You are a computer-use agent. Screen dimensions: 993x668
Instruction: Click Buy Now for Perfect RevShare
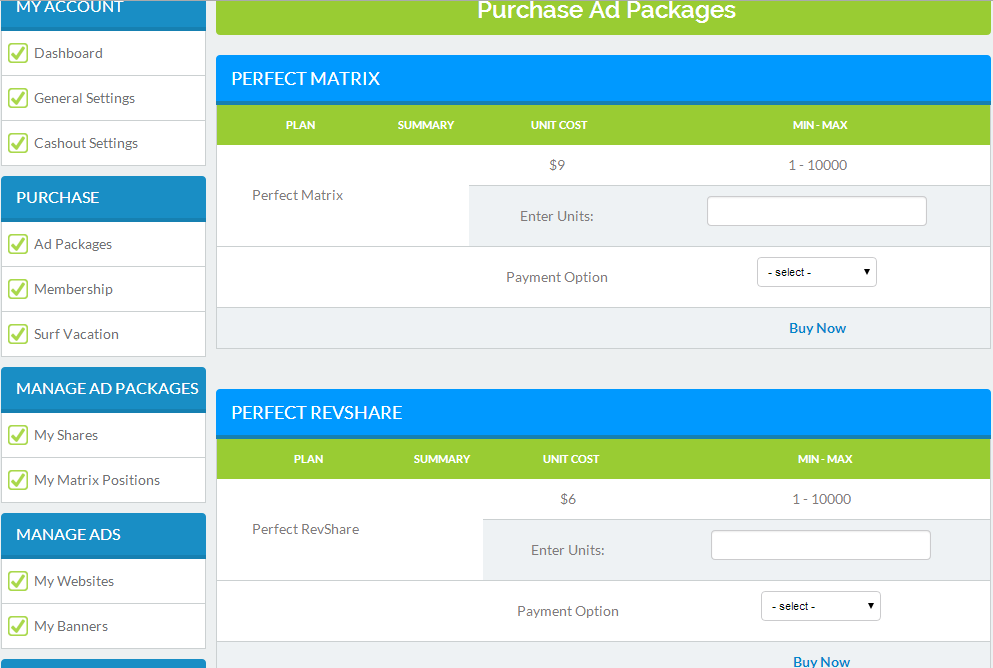point(821,661)
